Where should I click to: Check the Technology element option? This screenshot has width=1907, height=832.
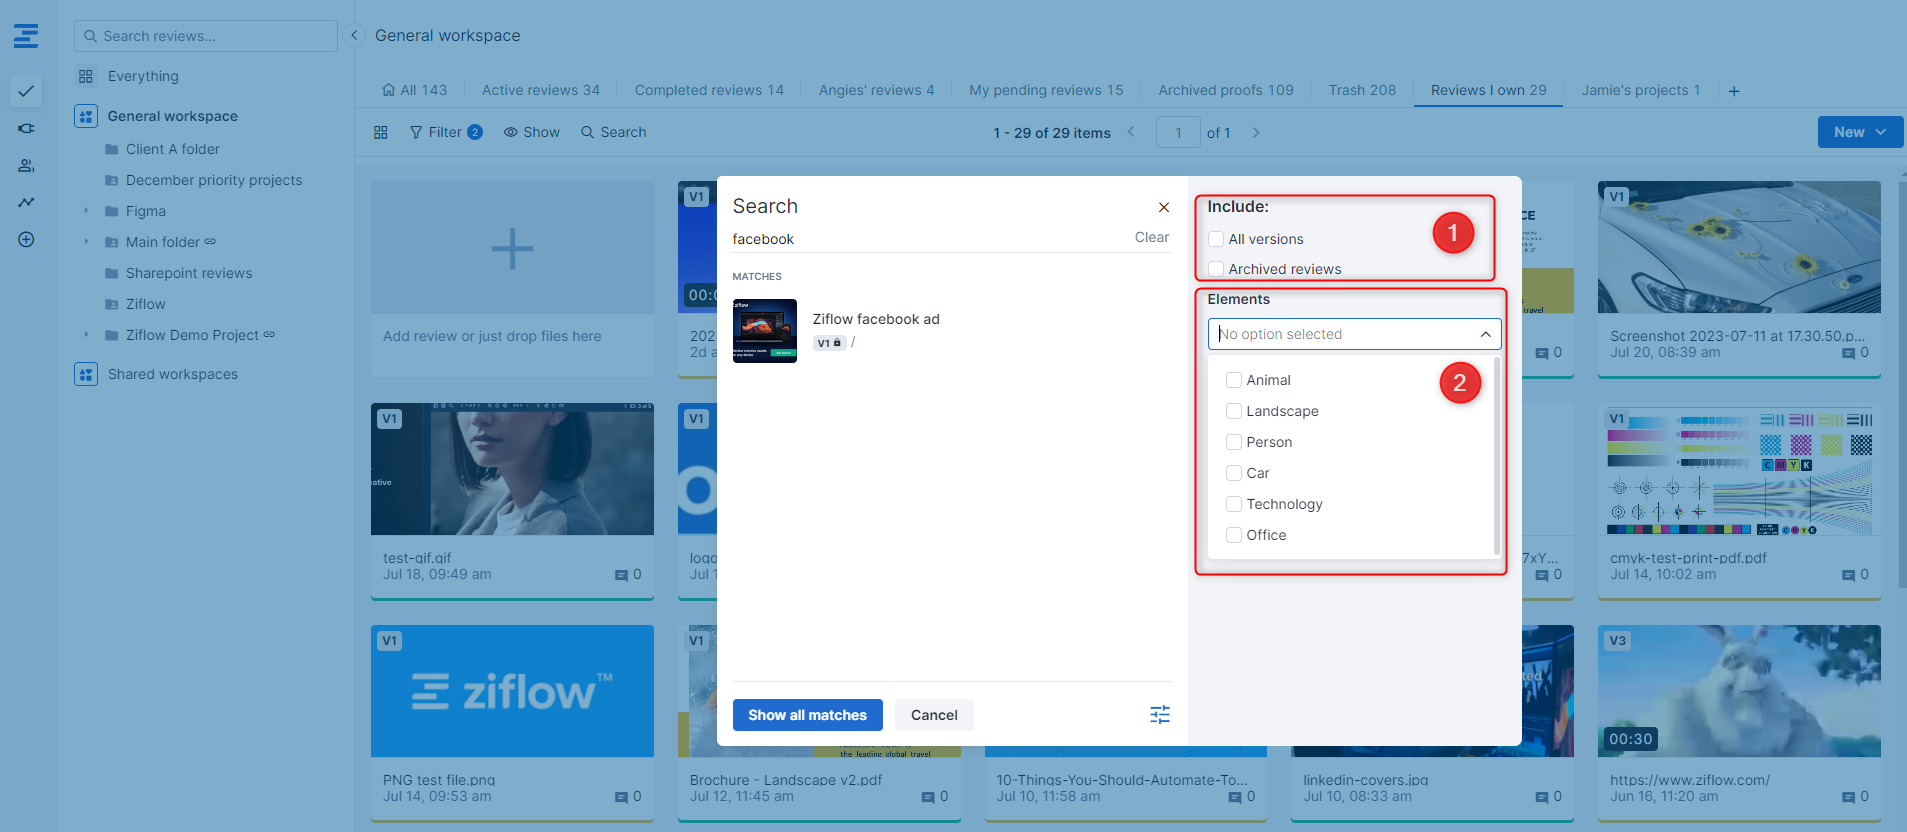pos(1234,504)
